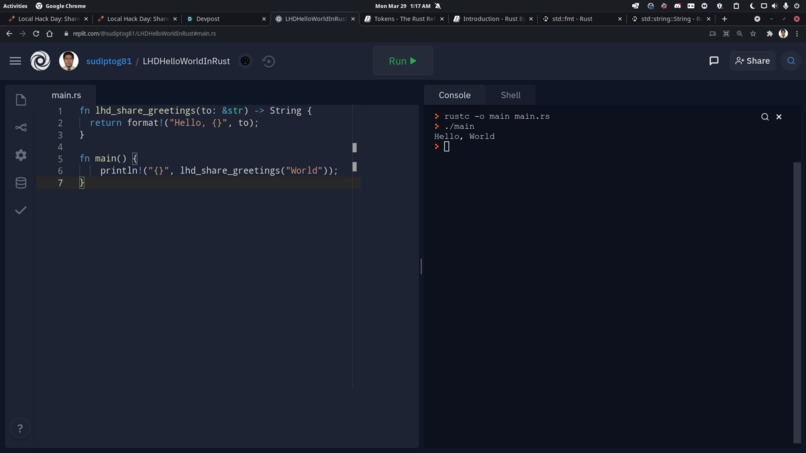Image resolution: width=806 pixels, height=453 pixels.
Task: Click the Replit spiral logo
Action: (40, 61)
